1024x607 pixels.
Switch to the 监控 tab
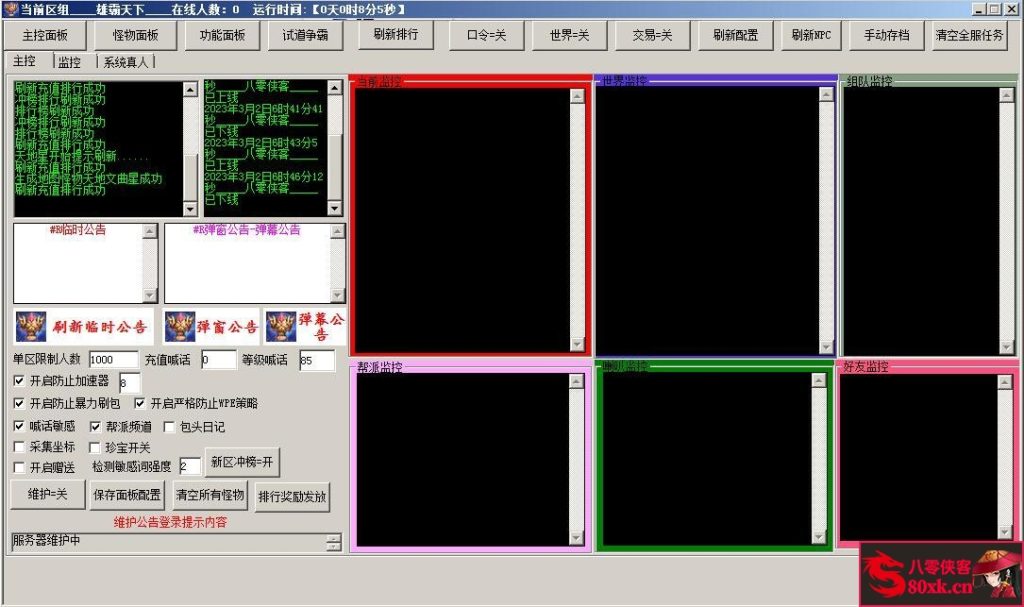pos(69,61)
